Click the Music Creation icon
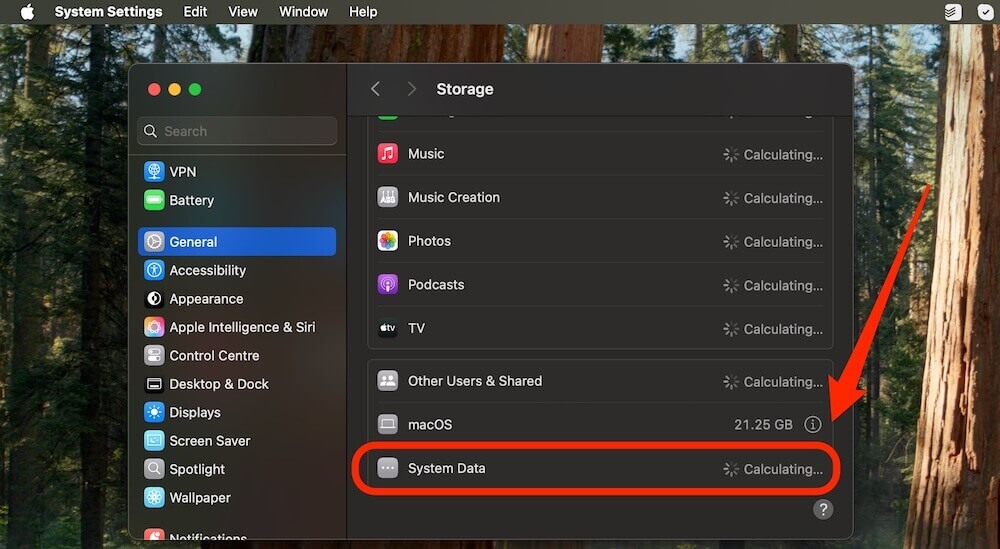The width and height of the screenshot is (1000, 549). point(387,198)
